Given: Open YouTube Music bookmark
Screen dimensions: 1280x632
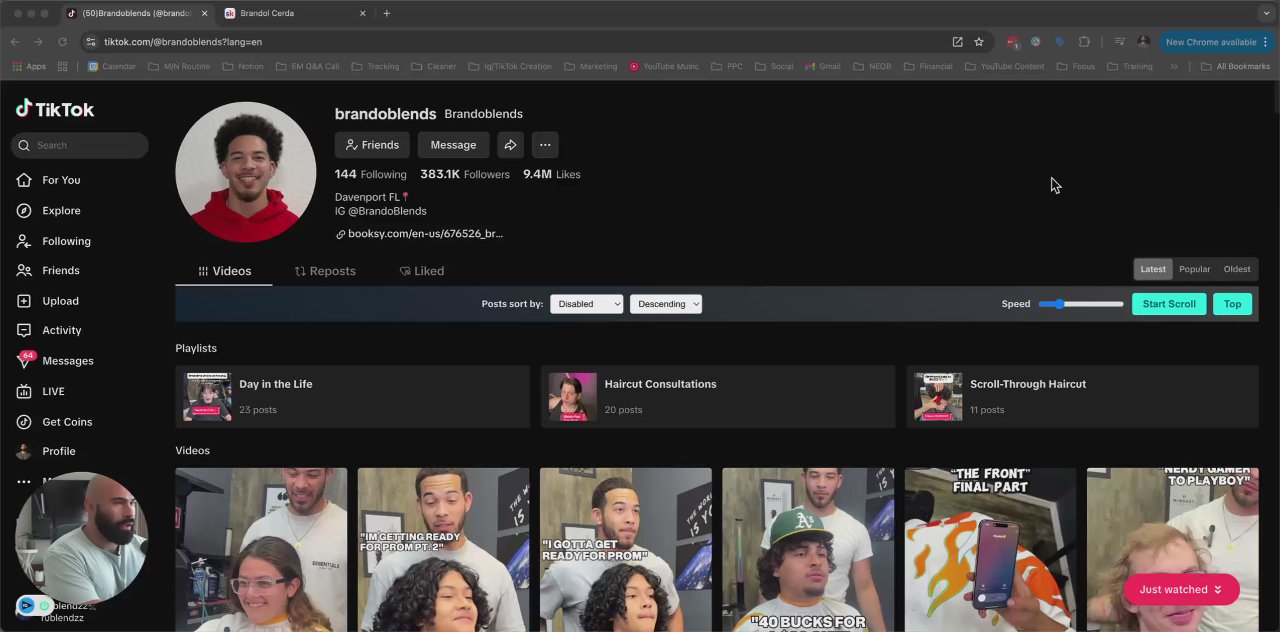Looking at the screenshot, I should pos(664,66).
